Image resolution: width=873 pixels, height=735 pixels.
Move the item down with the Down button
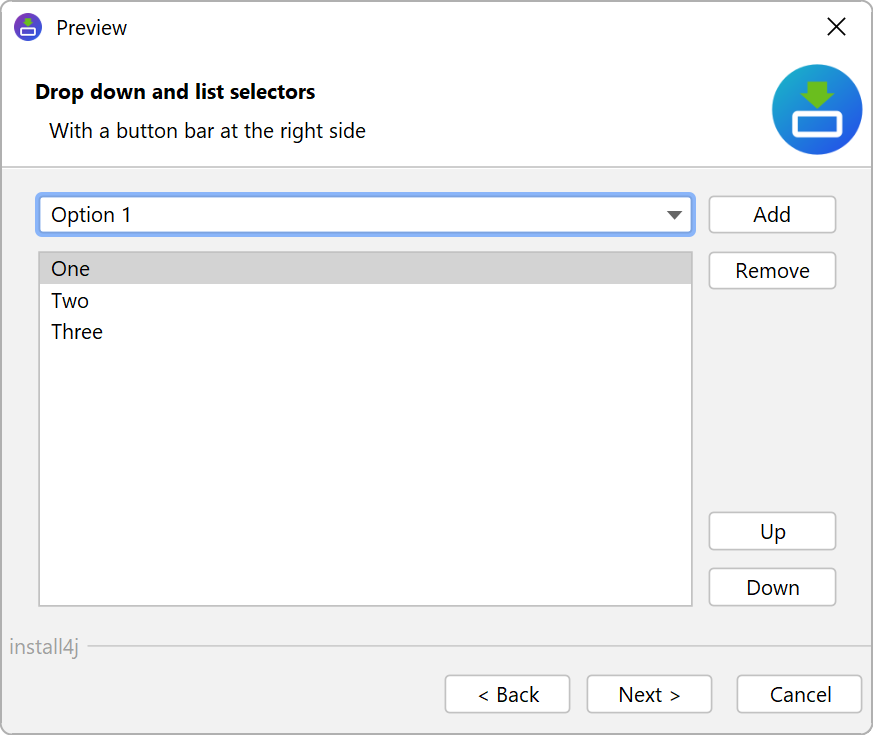(x=772, y=588)
